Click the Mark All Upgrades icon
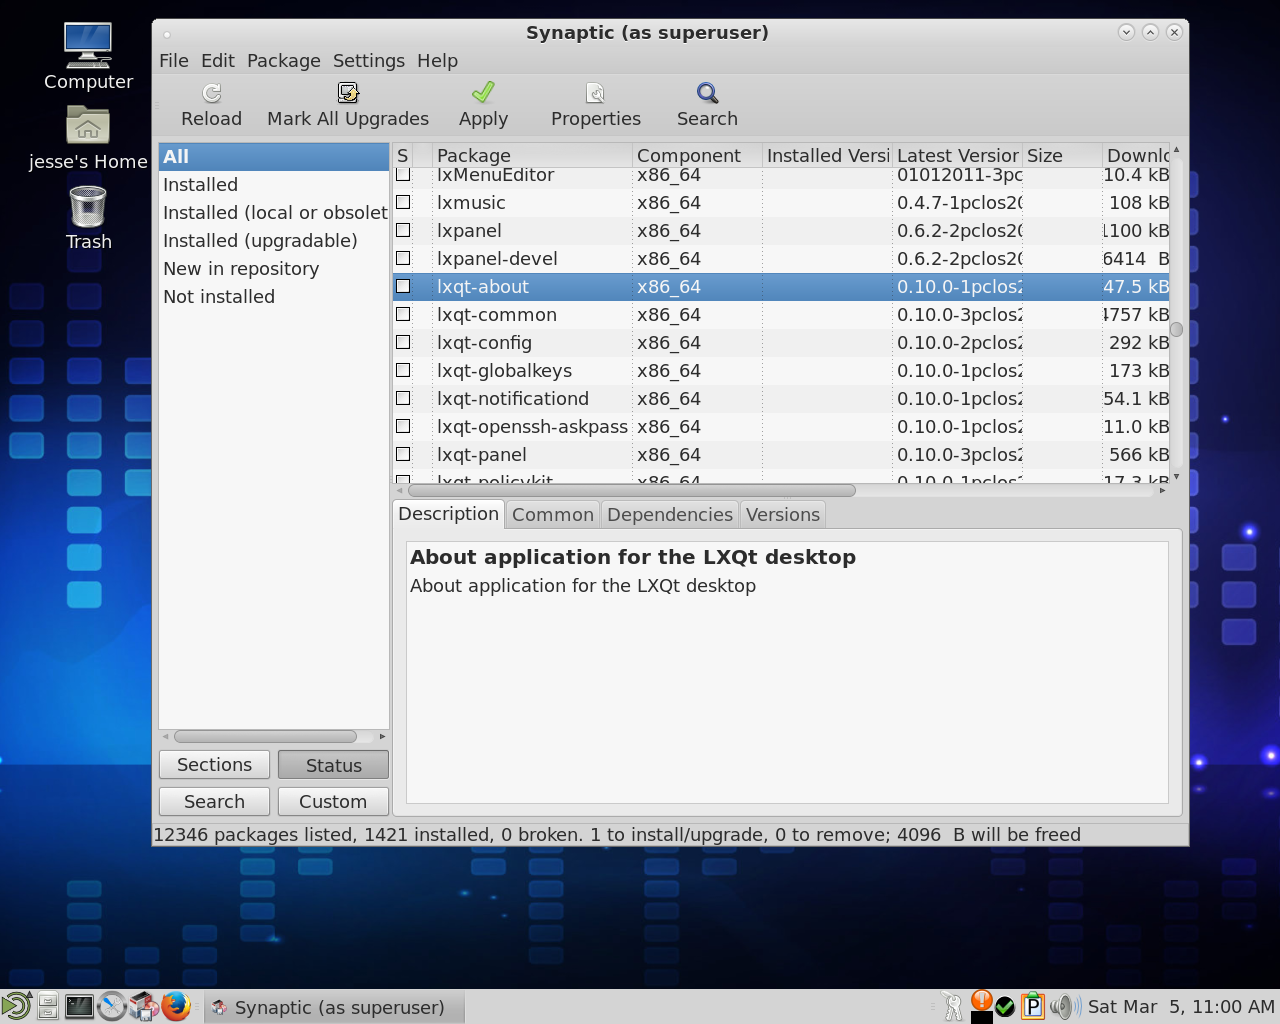Screen dimensions: 1280x1024 (x=348, y=93)
